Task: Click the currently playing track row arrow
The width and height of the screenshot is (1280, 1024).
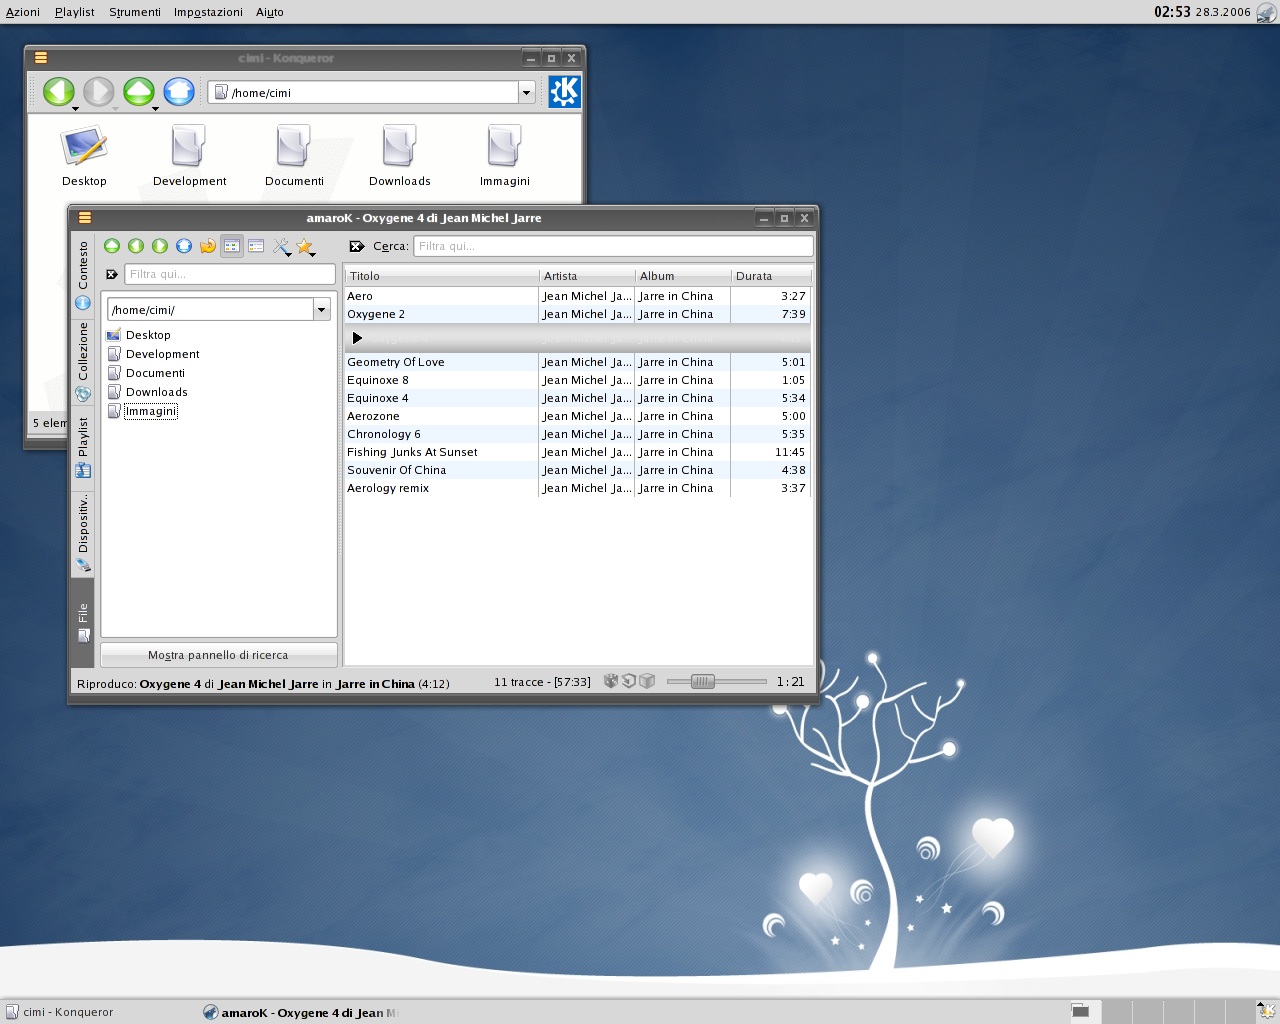Action: [x=357, y=338]
